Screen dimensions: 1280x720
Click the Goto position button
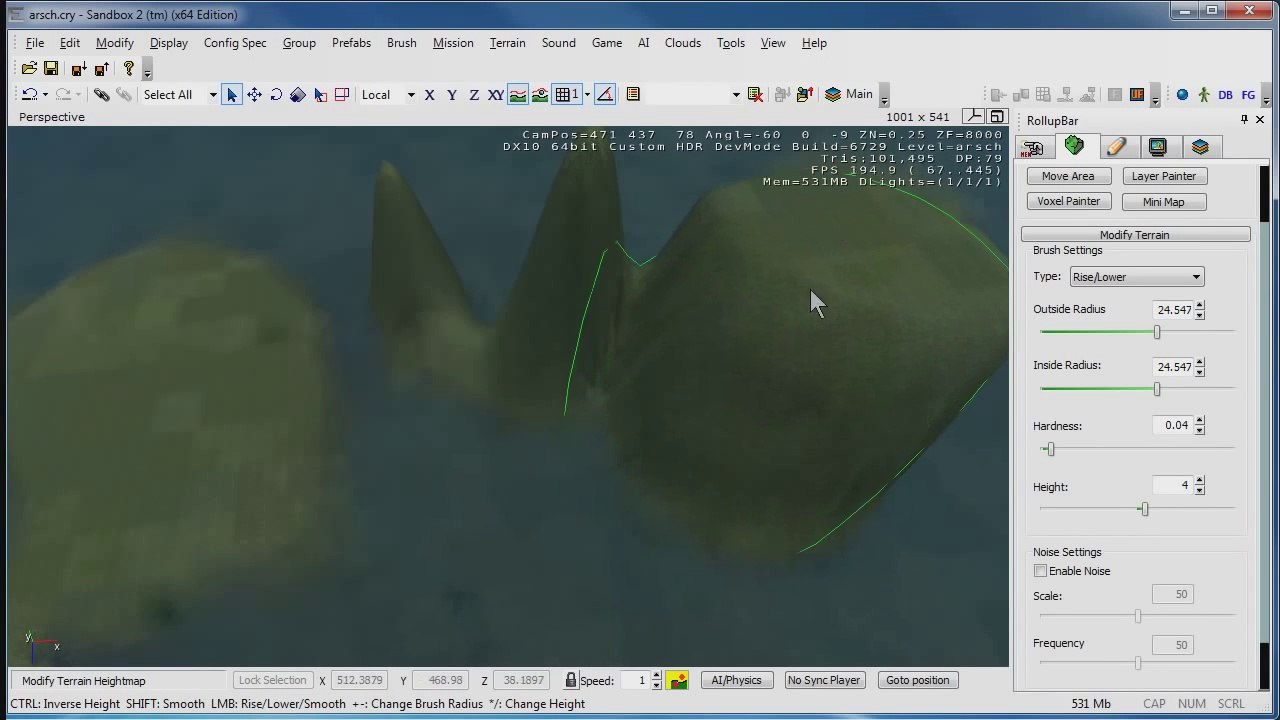tap(917, 681)
